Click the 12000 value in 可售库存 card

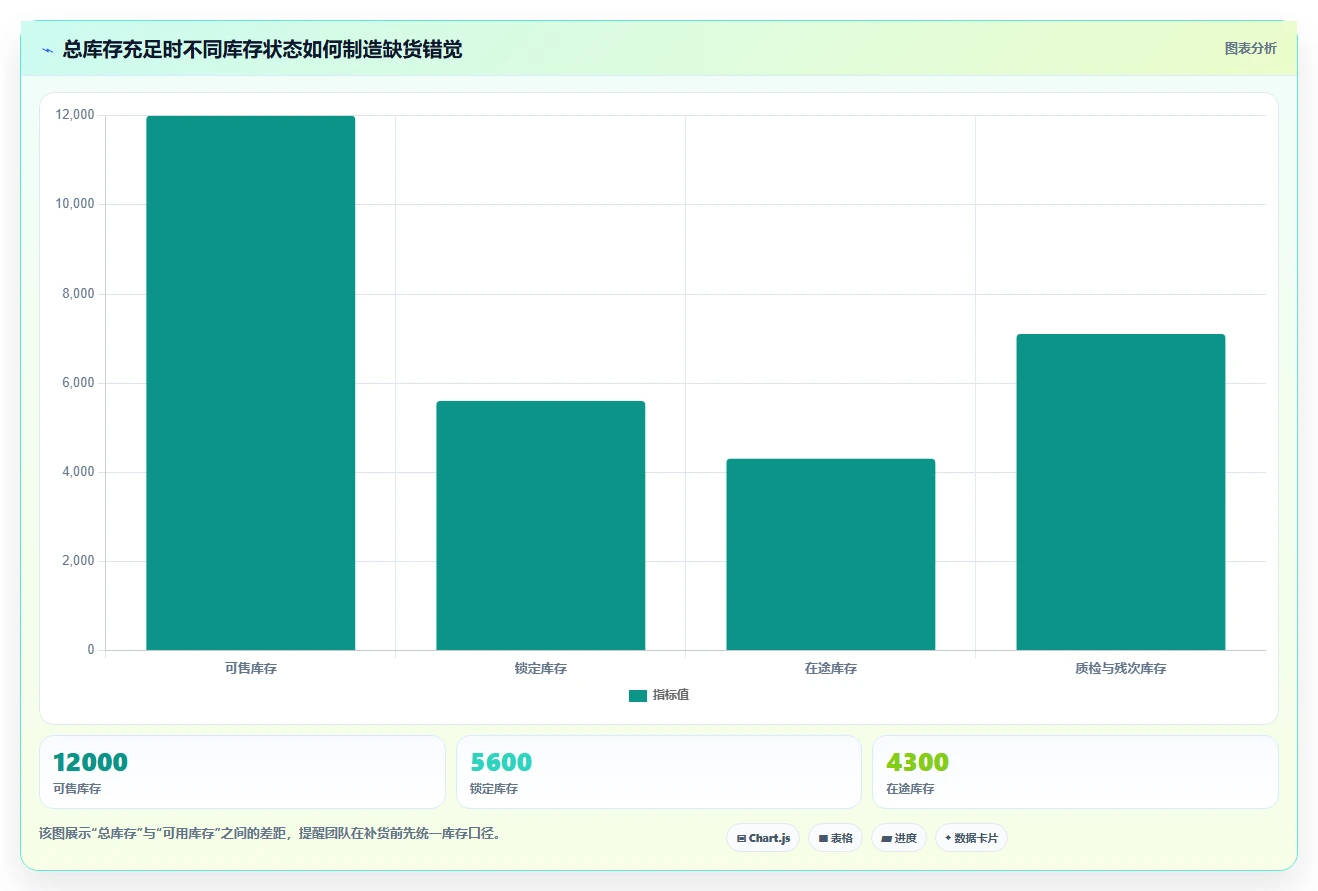pos(90,762)
